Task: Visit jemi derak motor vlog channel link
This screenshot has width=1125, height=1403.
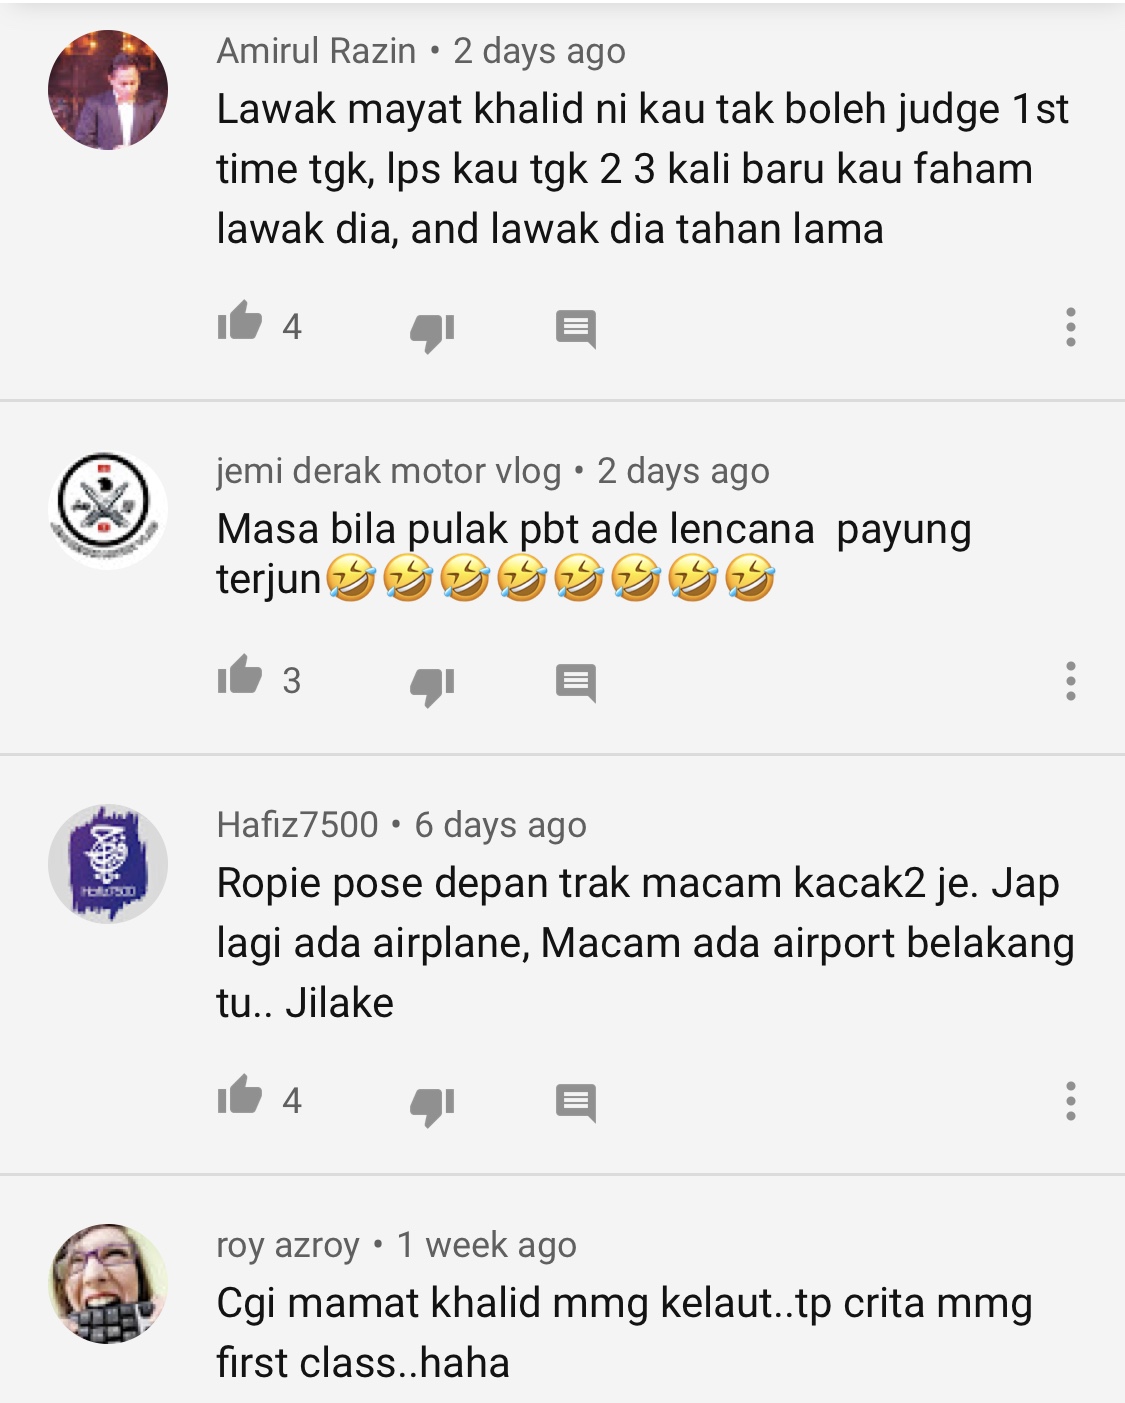Action: point(388,471)
